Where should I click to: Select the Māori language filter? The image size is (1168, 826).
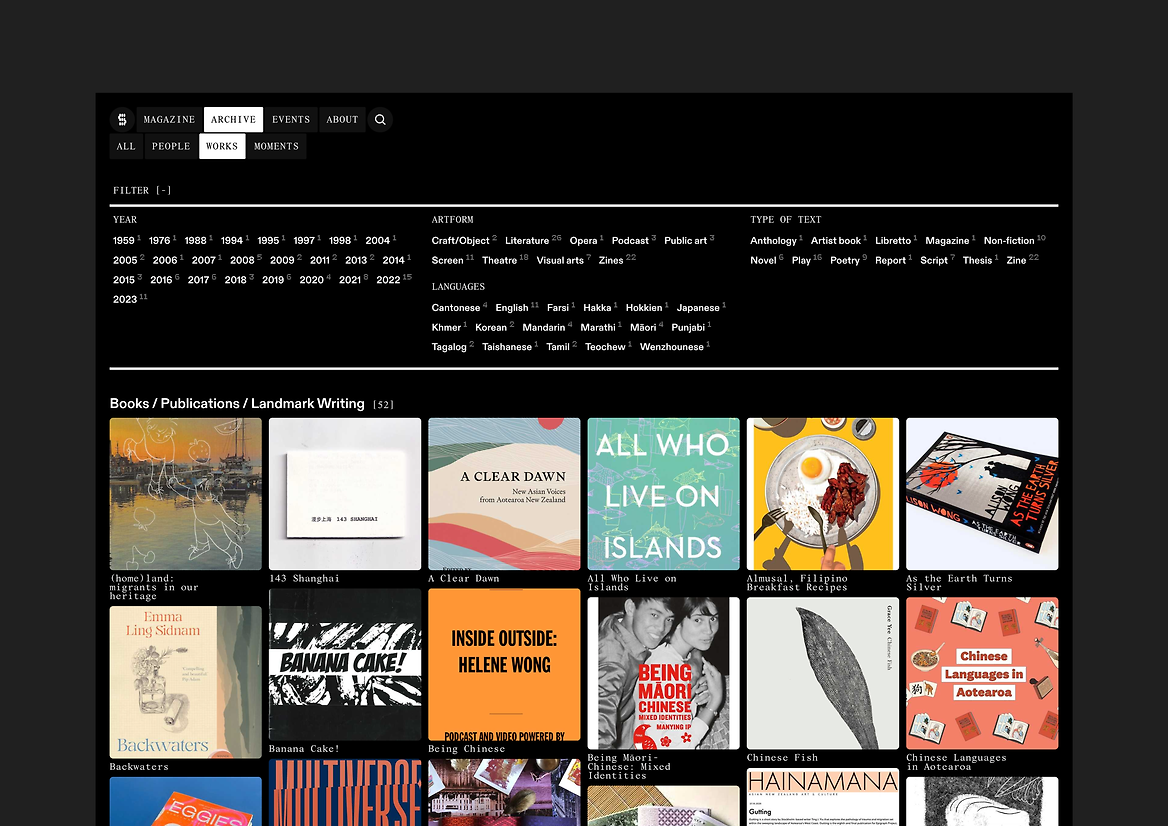643,327
